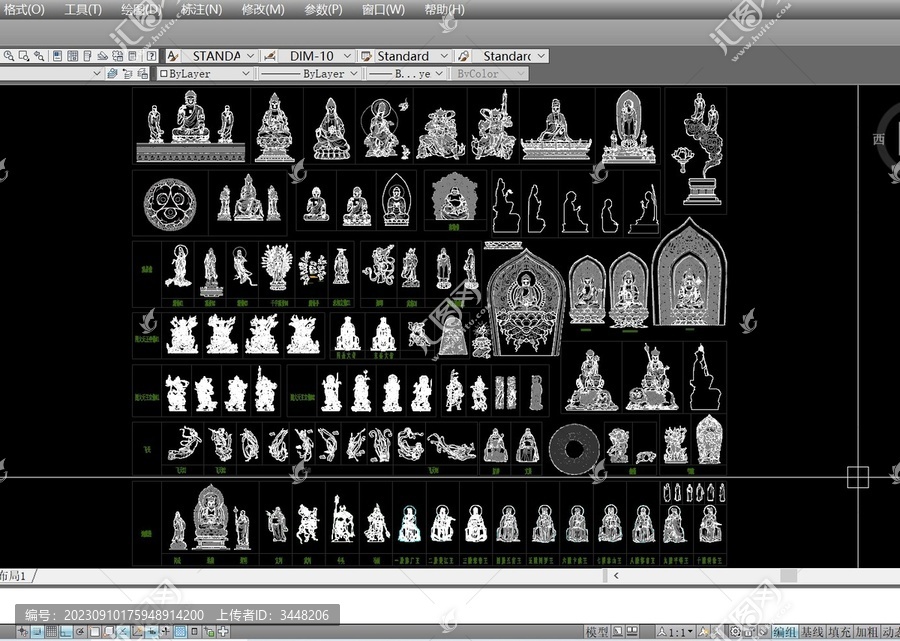Open the 参数(P) menu
This screenshot has height=641, width=900.
(323, 9)
